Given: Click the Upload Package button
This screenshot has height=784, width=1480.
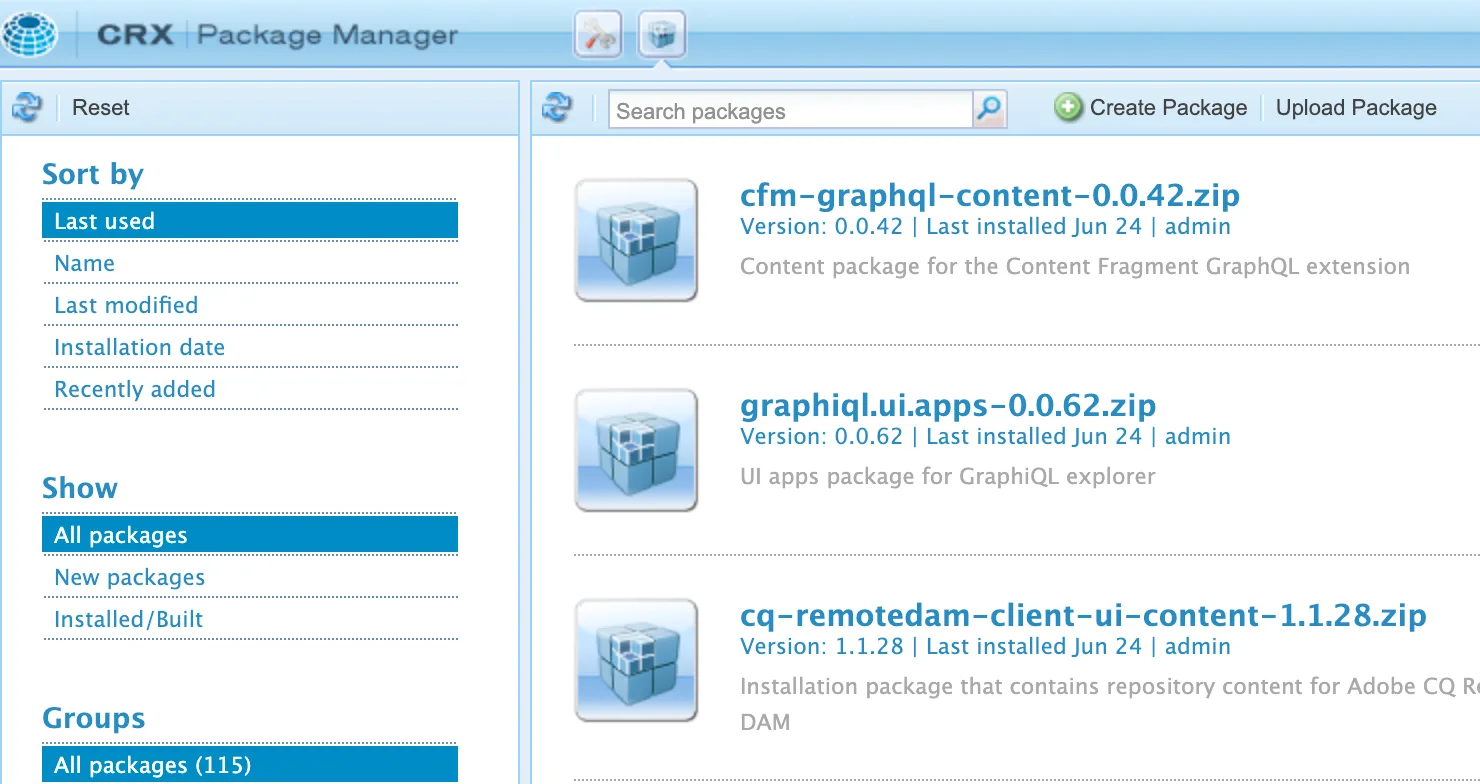Looking at the screenshot, I should [1356, 108].
